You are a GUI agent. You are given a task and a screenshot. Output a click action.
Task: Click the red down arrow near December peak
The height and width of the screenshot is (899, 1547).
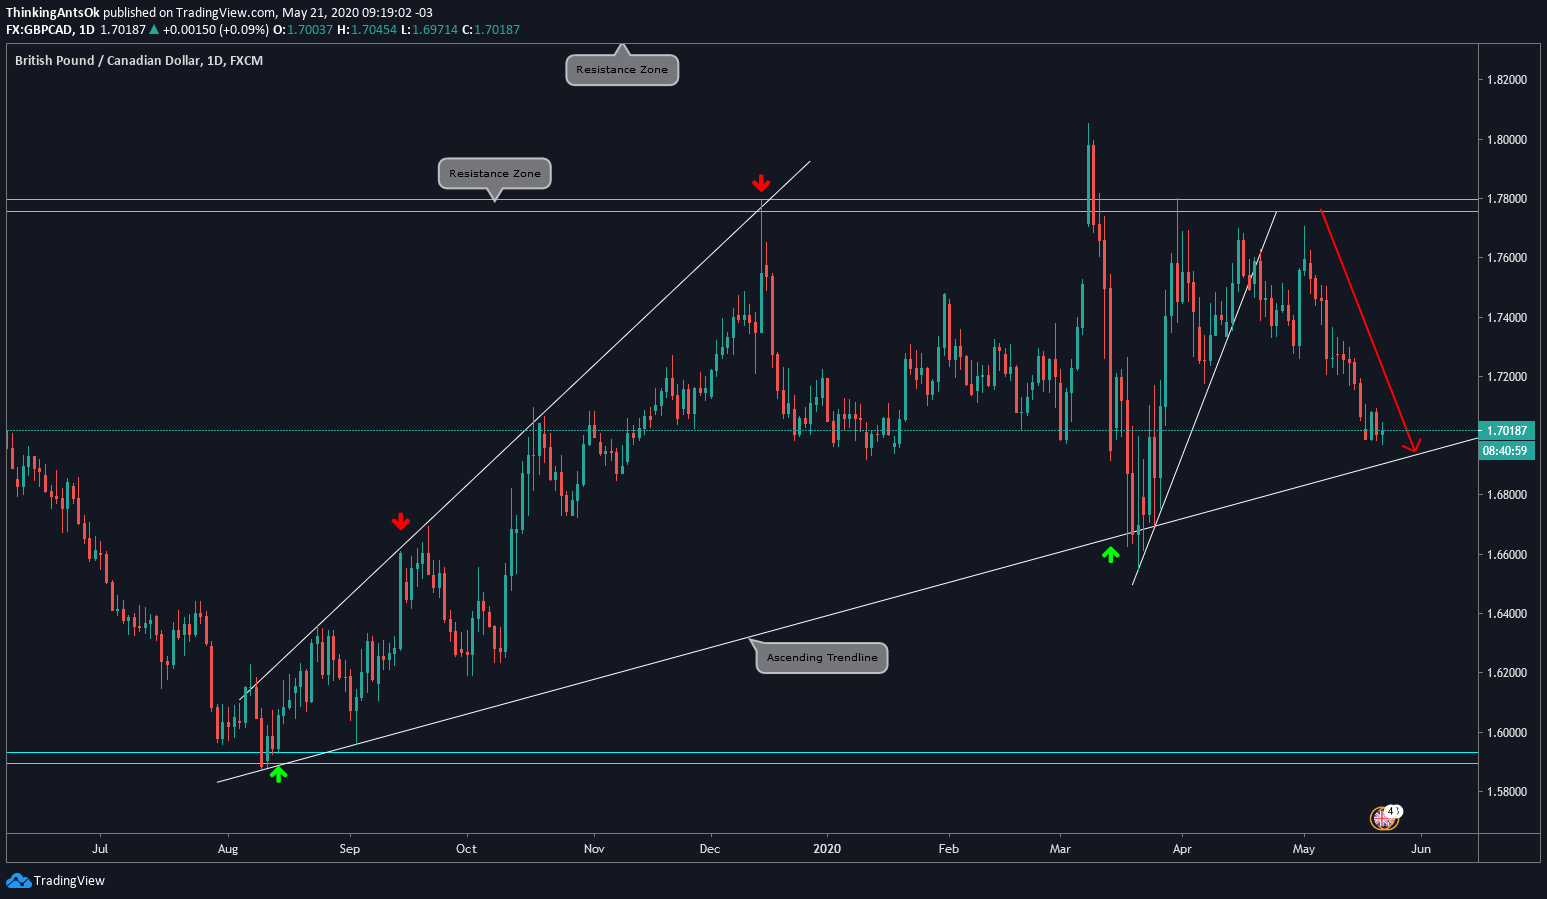tap(761, 183)
